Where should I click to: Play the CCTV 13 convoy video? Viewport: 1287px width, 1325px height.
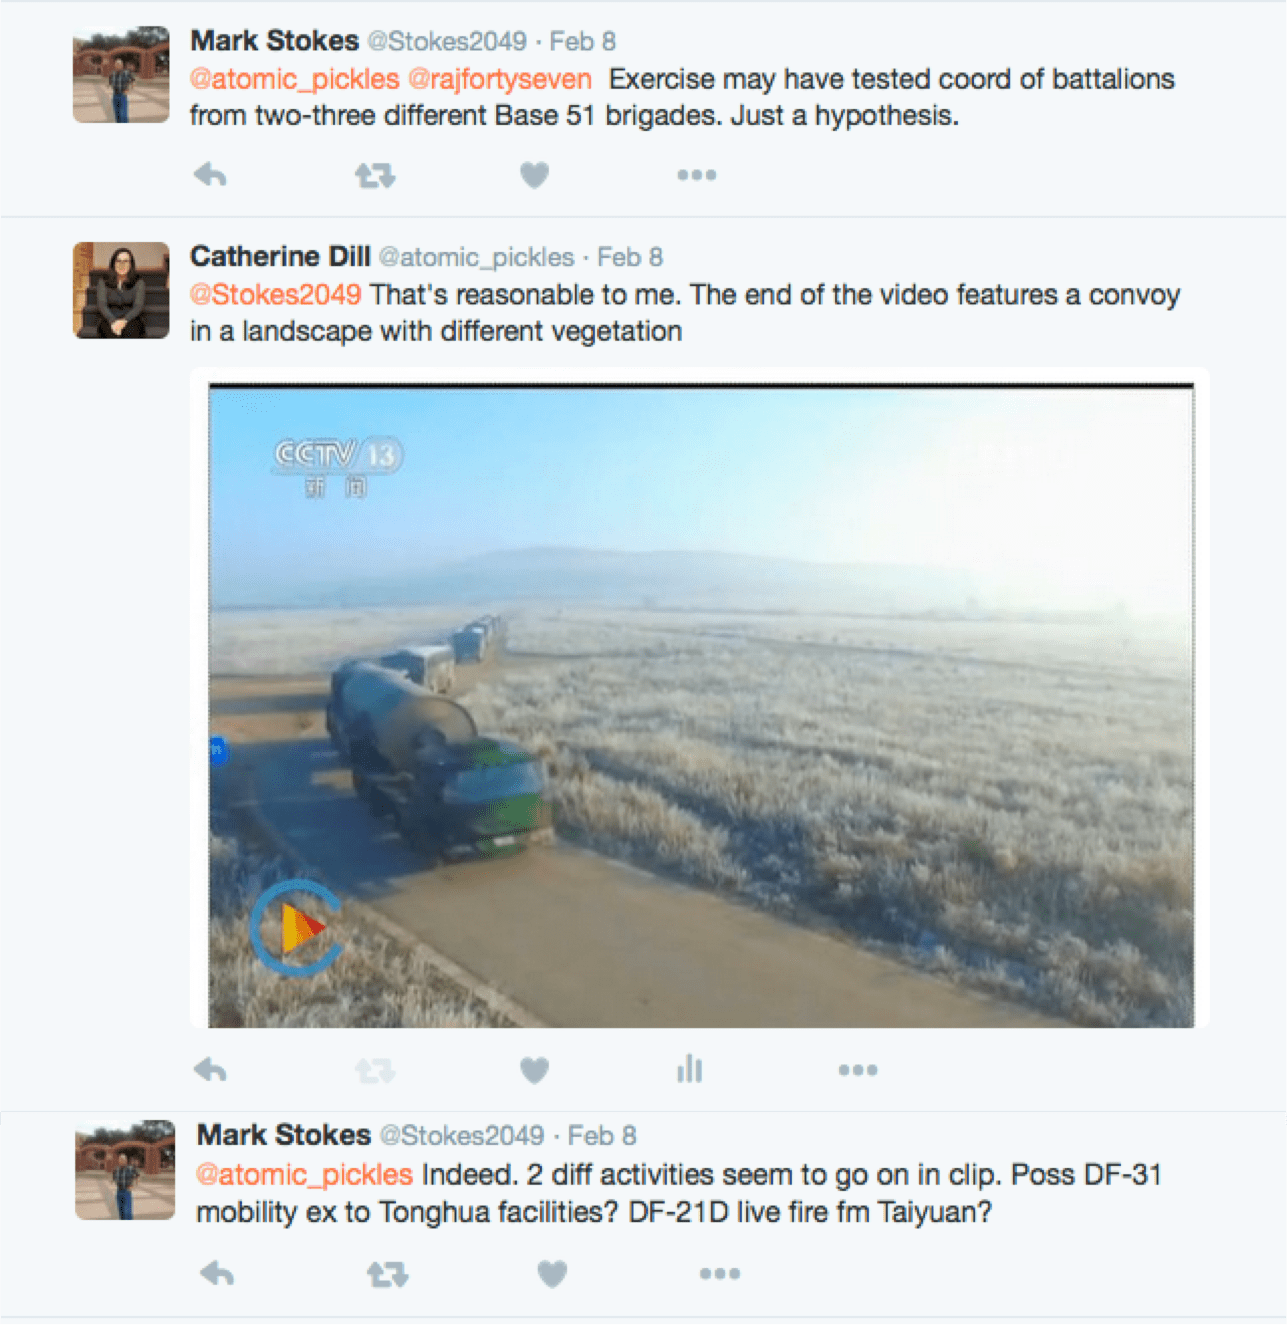[x=296, y=927]
